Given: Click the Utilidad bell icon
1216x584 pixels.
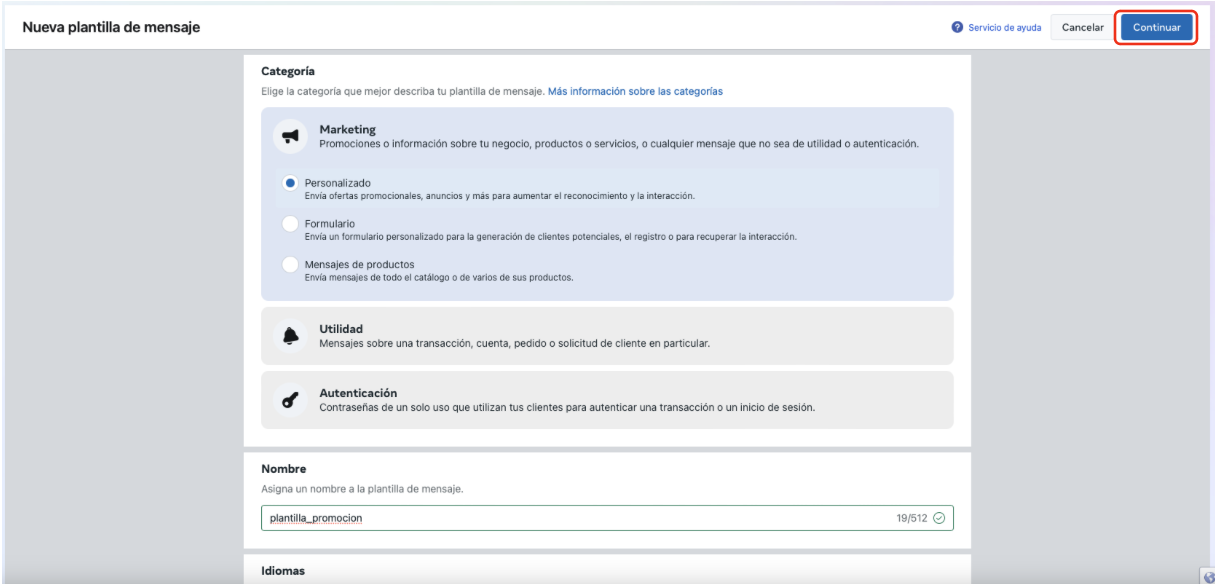Looking at the screenshot, I should click(291, 336).
